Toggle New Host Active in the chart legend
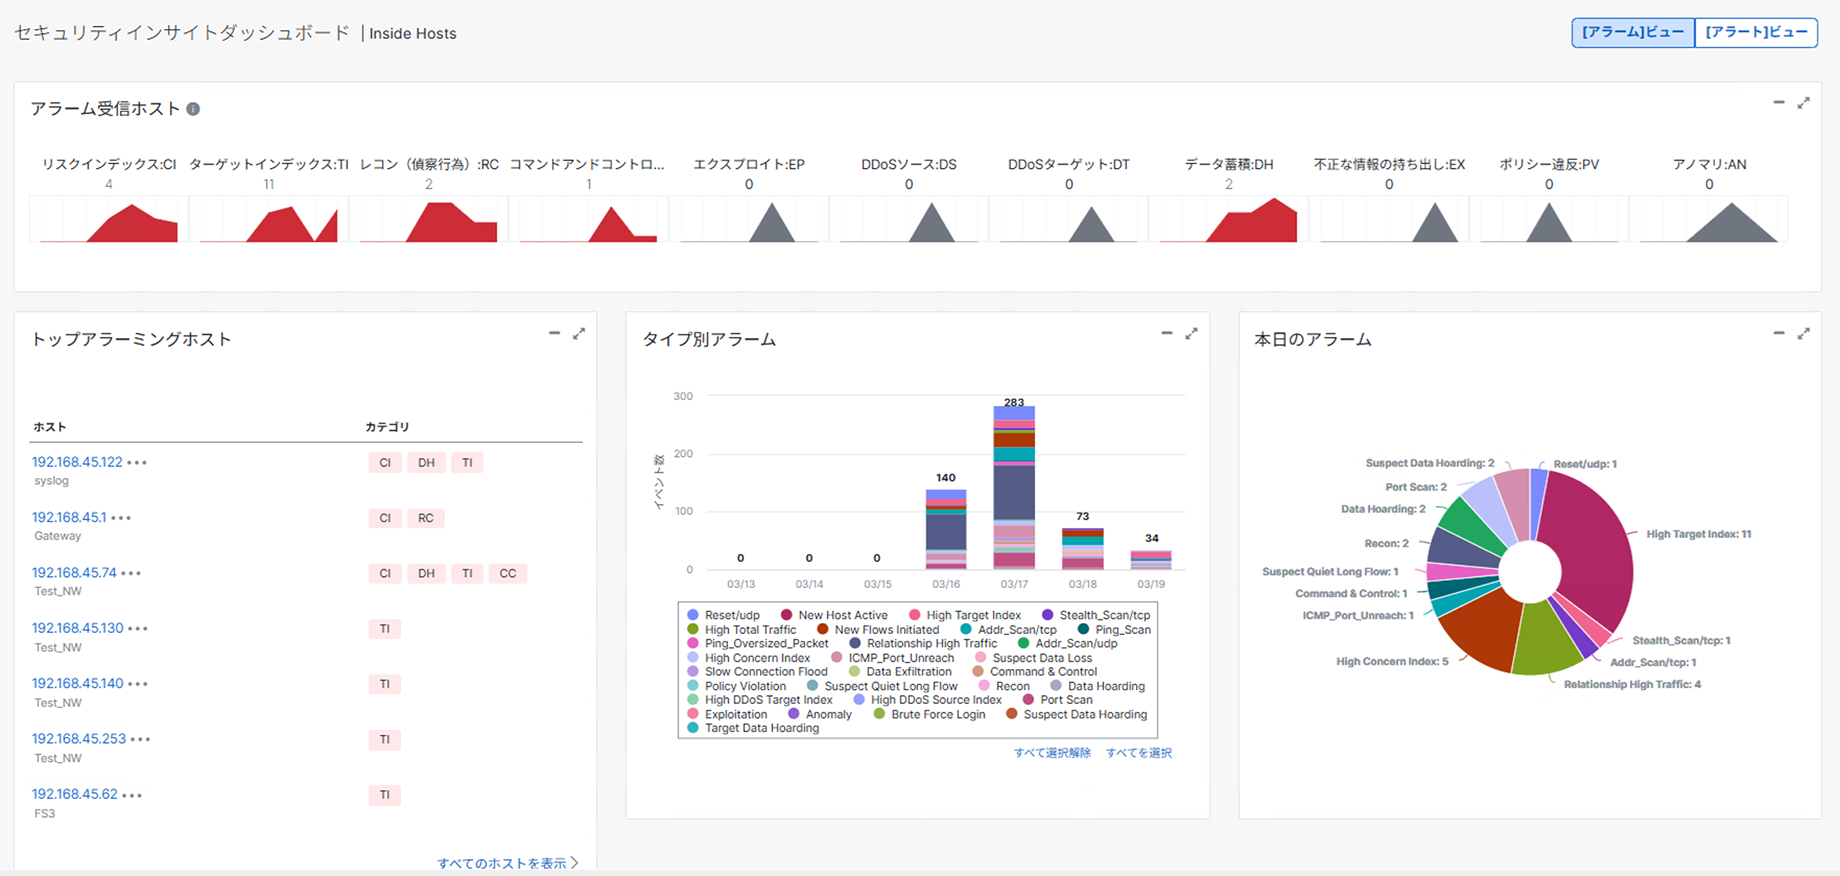This screenshot has width=1840, height=876. point(835,615)
